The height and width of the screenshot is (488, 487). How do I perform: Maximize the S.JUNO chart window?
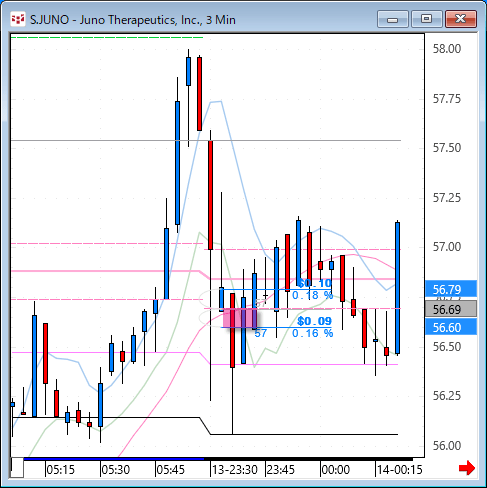coord(426,19)
